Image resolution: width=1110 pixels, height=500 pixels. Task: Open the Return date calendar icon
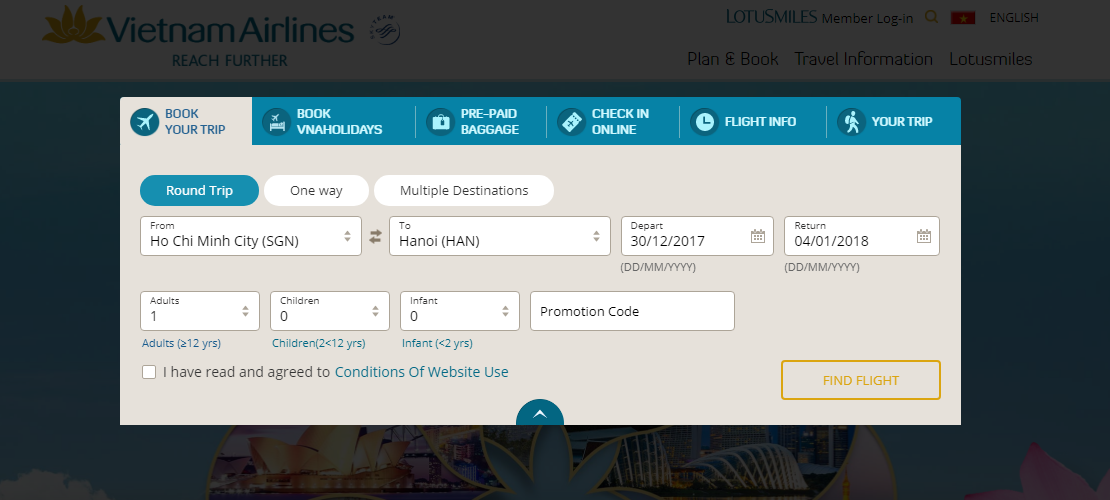pos(924,237)
